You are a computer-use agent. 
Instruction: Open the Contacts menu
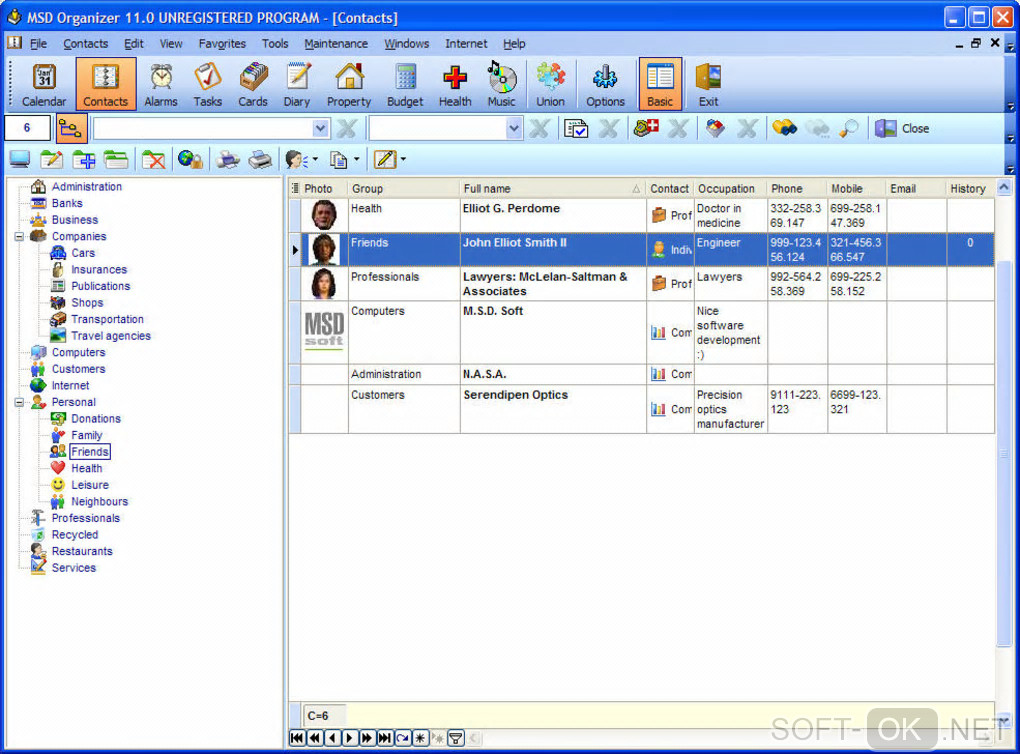point(85,44)
